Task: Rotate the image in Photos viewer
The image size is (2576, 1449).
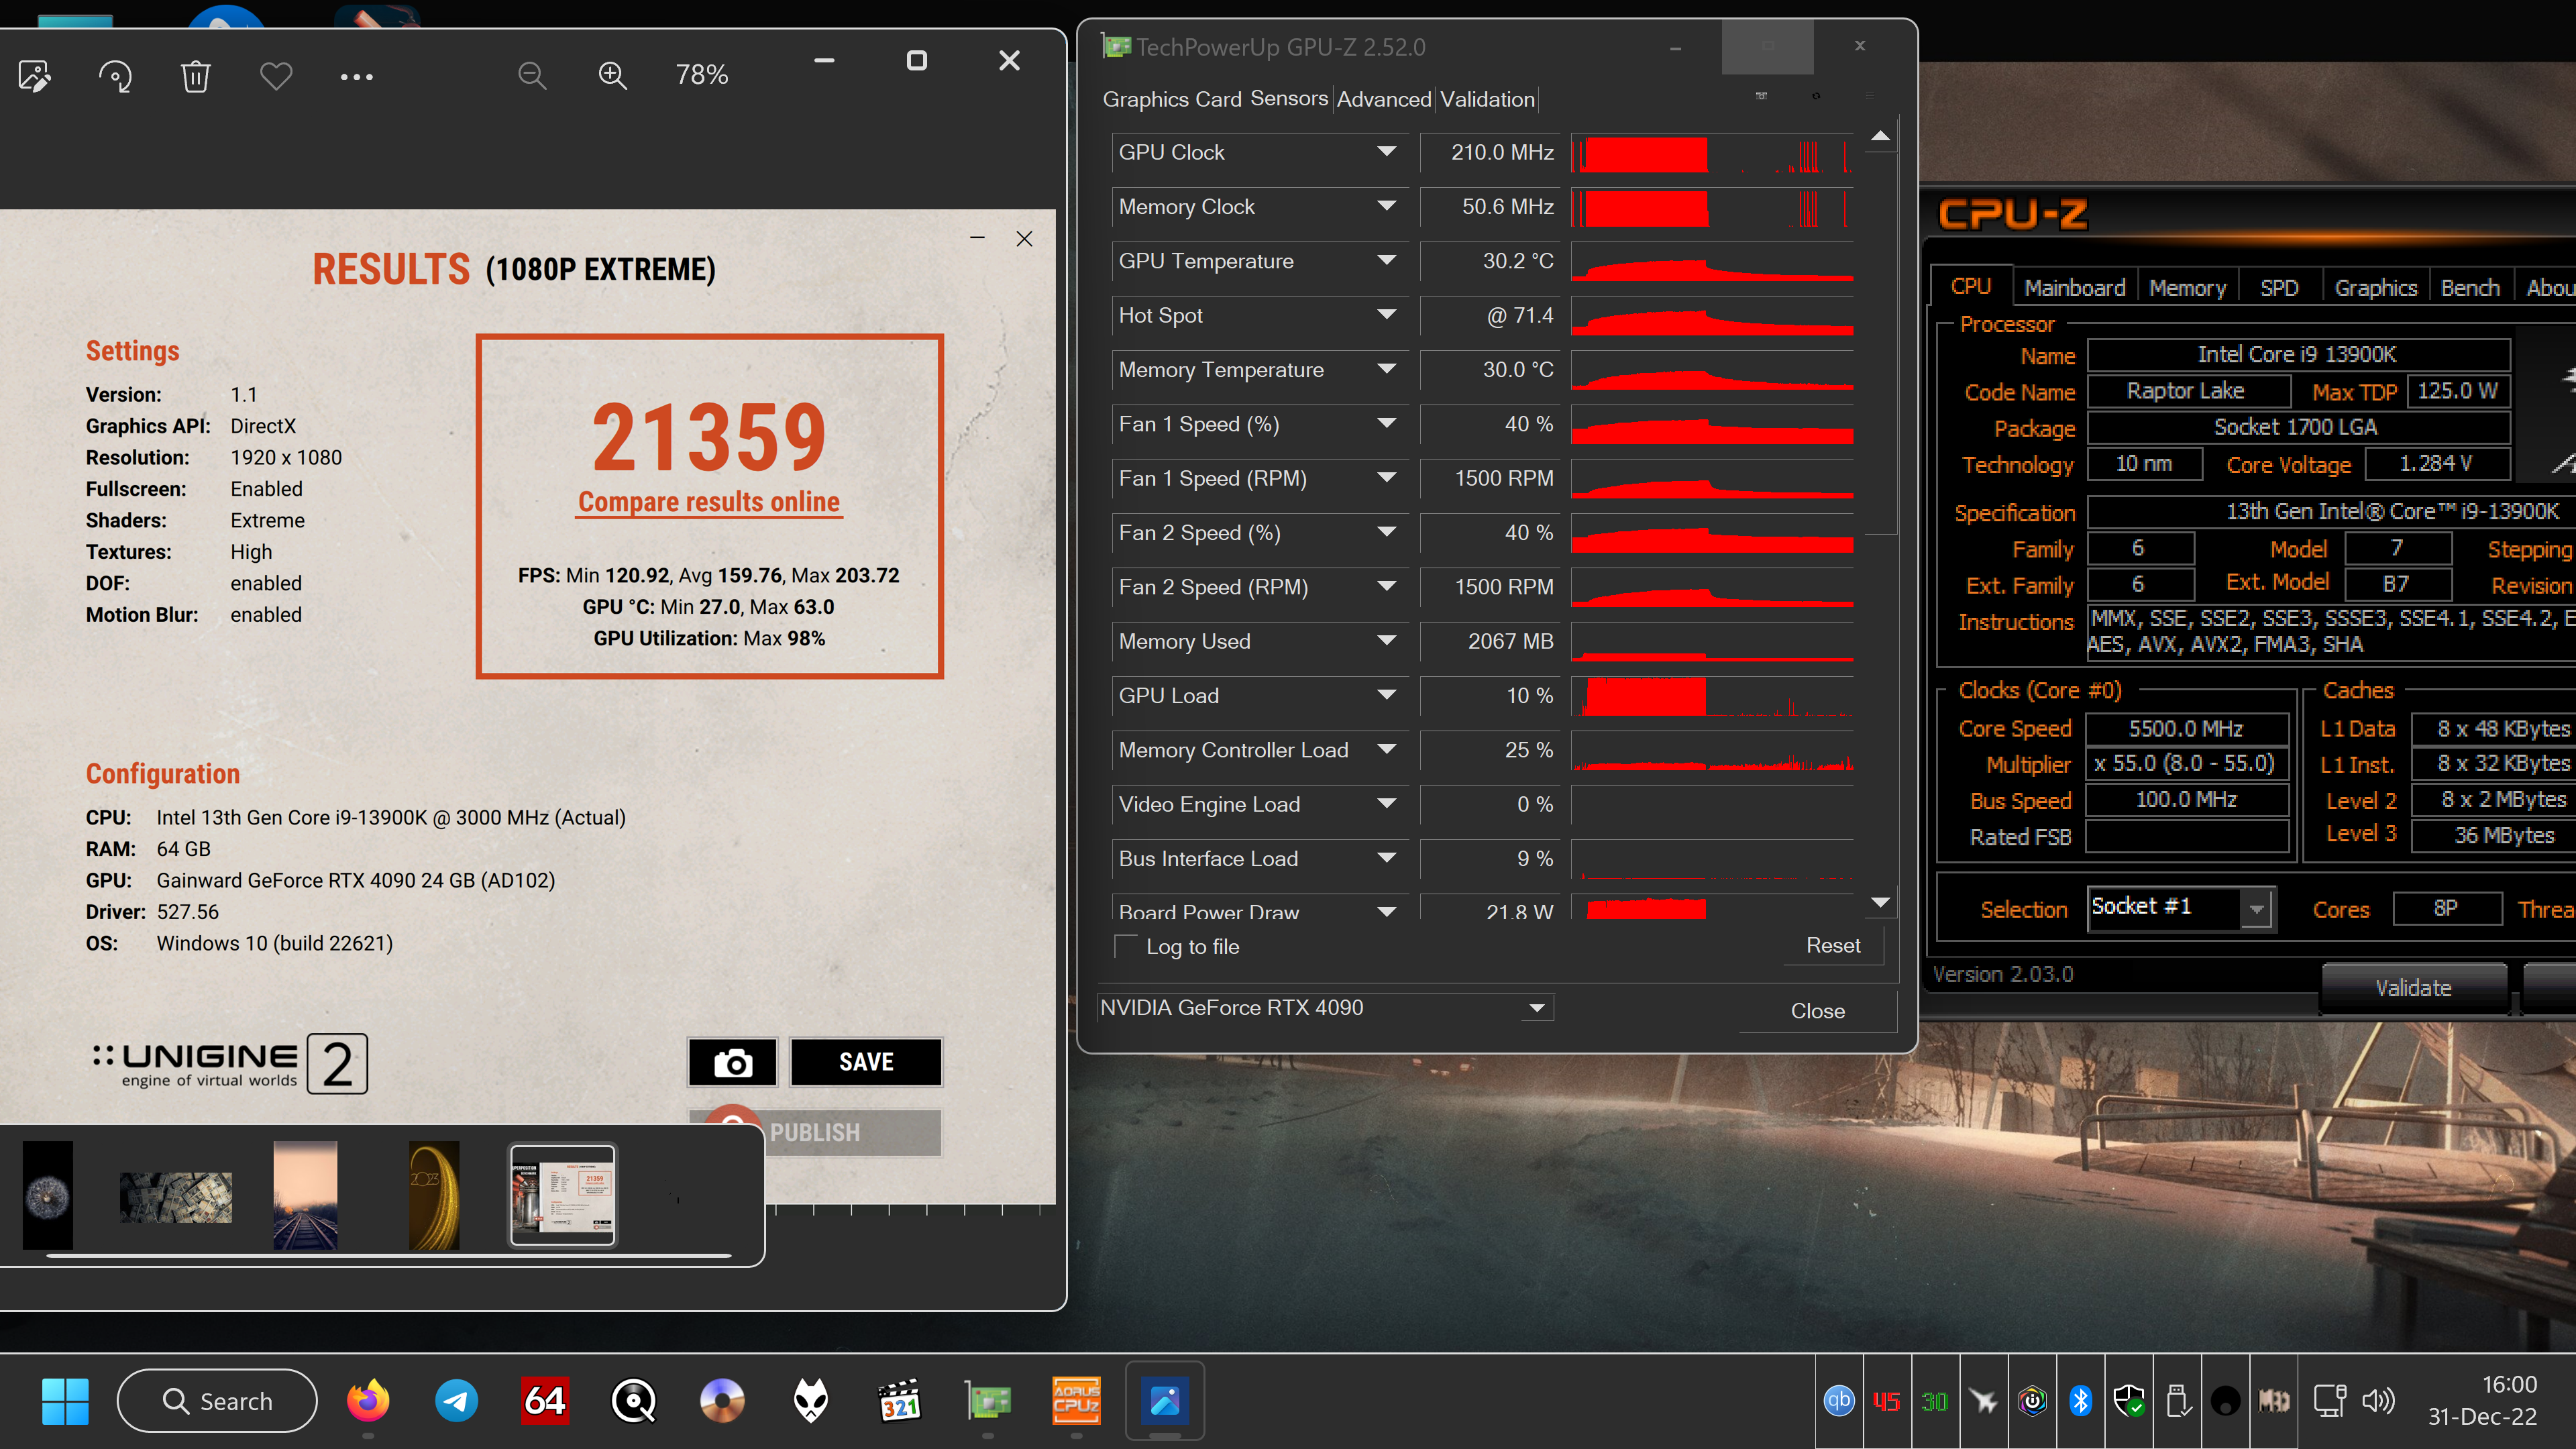Action: coord(115,76)
